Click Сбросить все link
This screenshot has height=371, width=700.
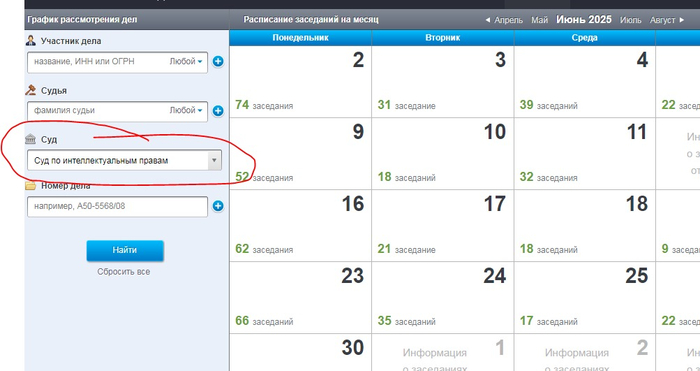(124, 271)
